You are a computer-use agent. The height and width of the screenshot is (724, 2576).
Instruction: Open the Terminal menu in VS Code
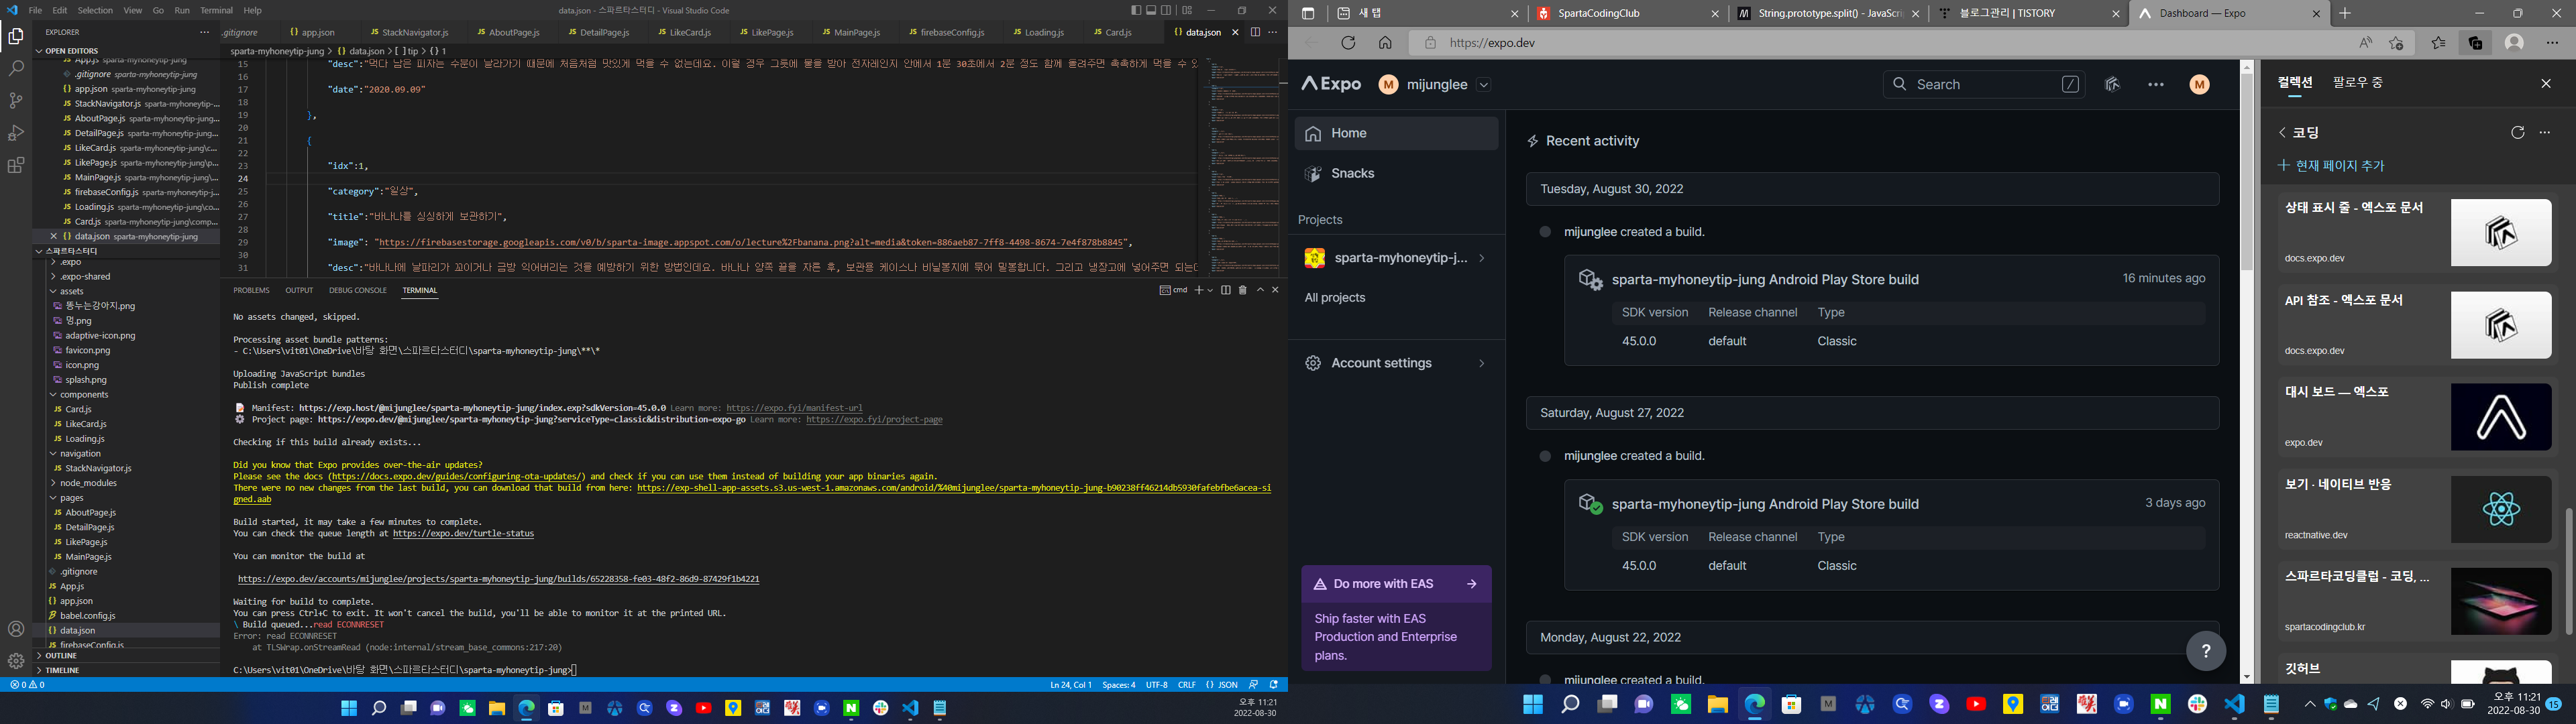click(x=216, y=10)
